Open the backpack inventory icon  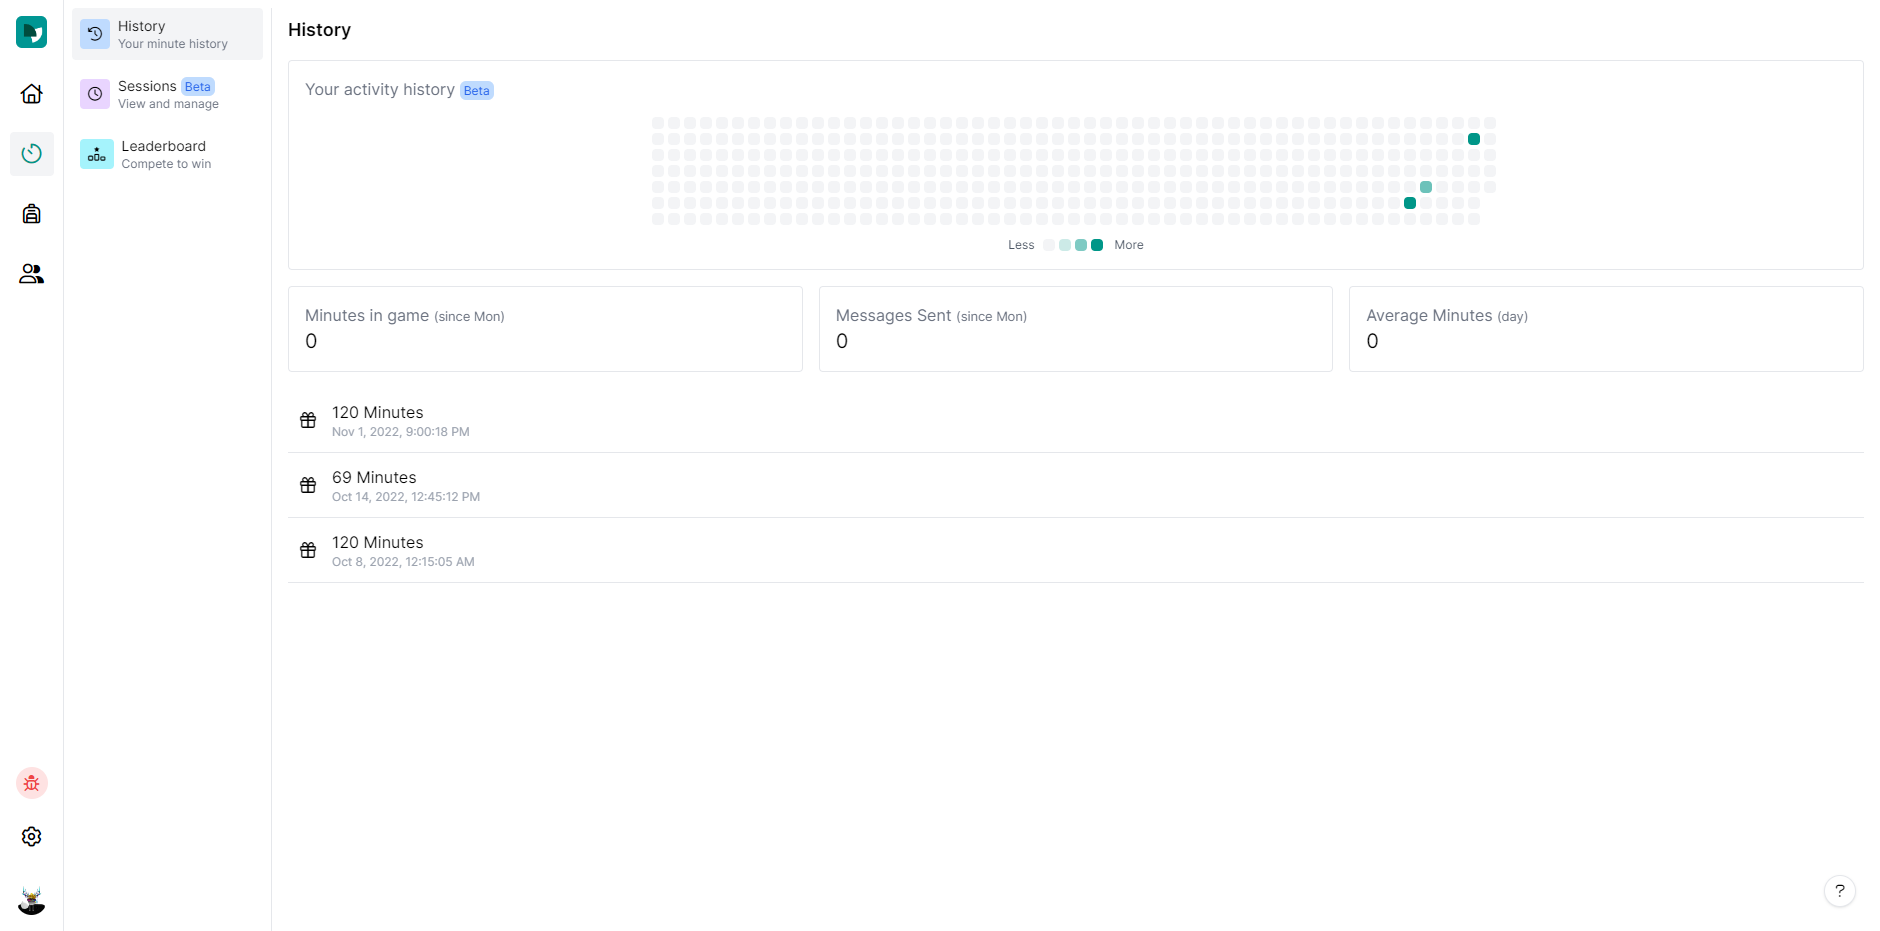[x=31, y=213]
